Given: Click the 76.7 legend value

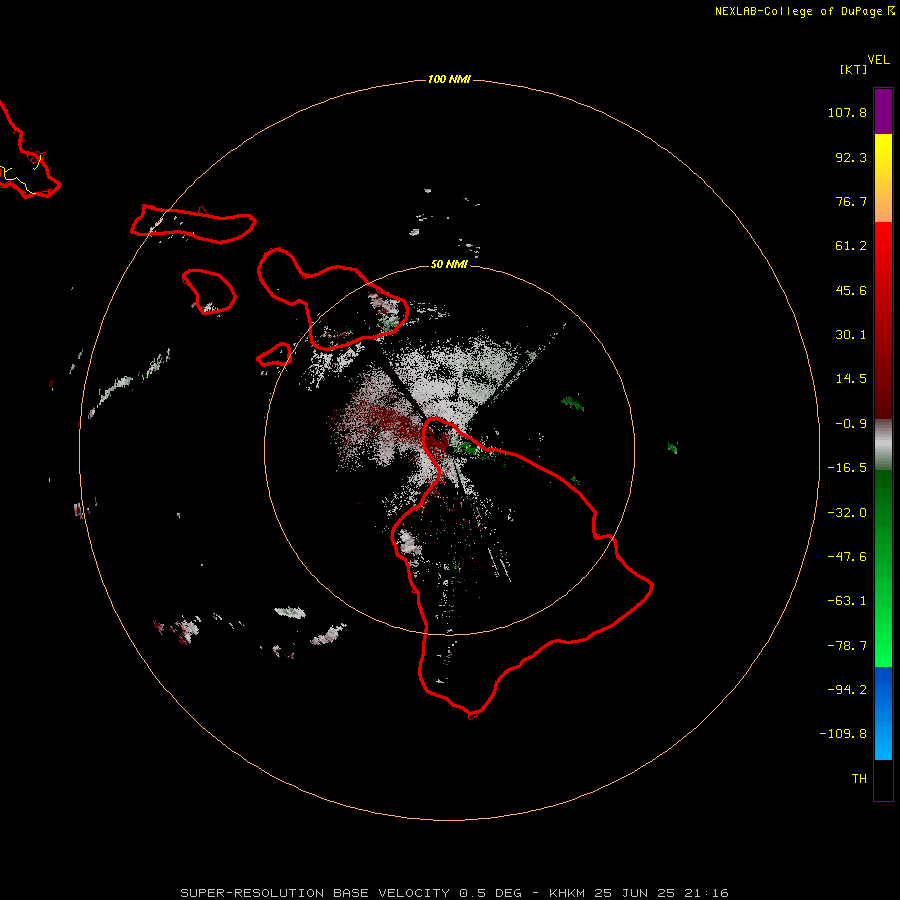Looking at the screenshot, I should tap(851, 201).
